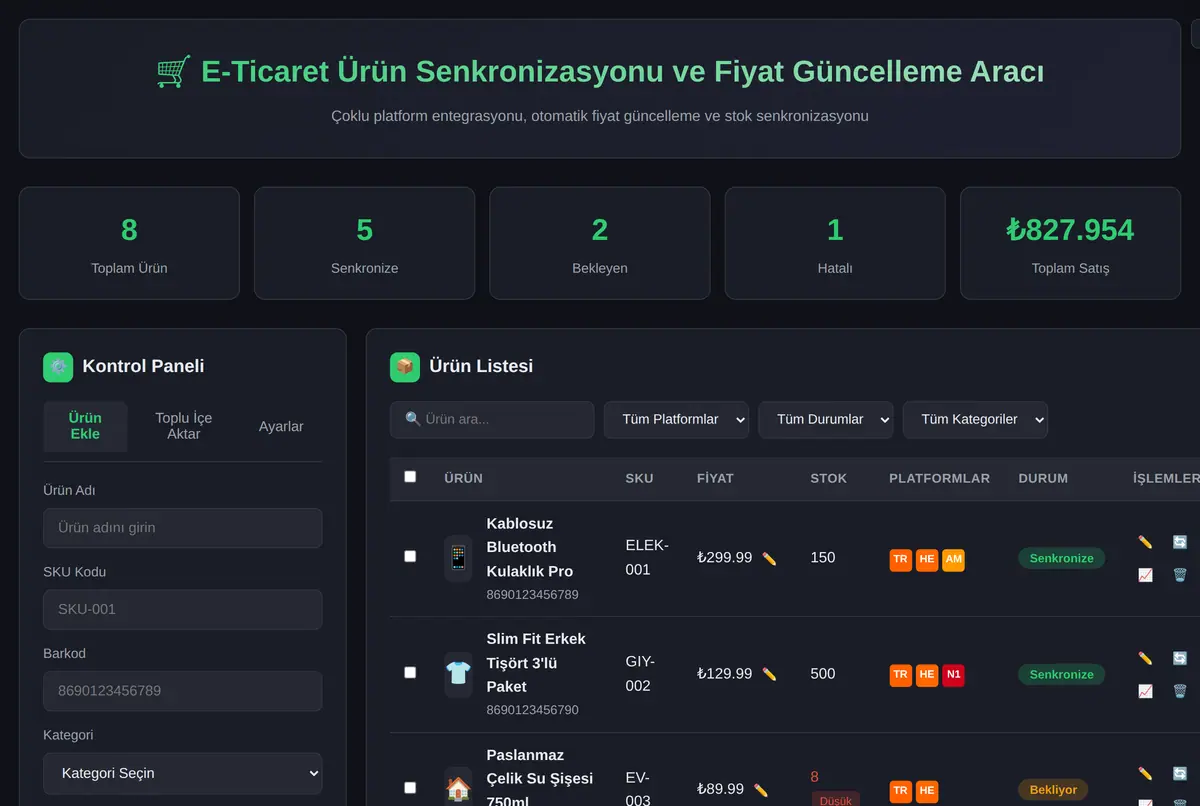Delete the Slim Fit Erkek Tişört product

pos(1180,691)
